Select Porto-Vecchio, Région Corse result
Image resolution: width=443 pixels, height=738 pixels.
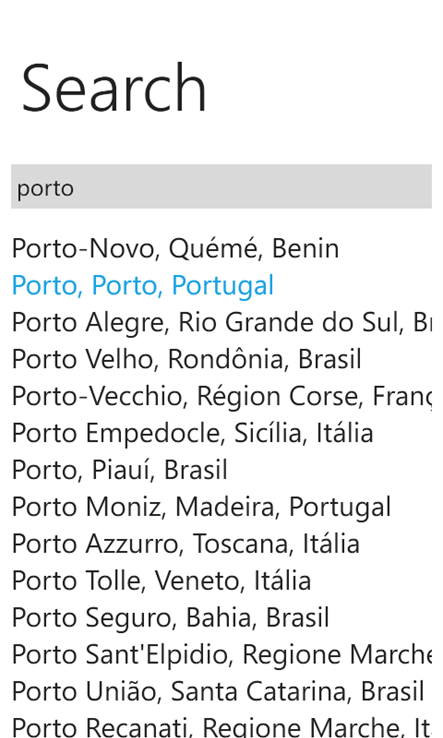221,396
